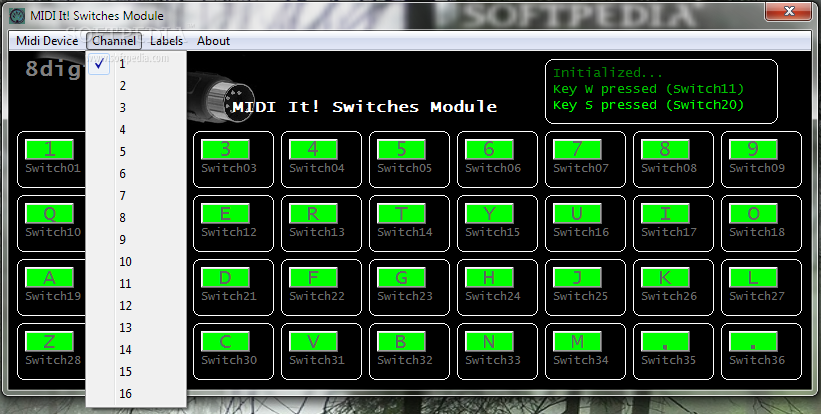
Task: Fire Switch30 green C button
Action: click(225, 342)
